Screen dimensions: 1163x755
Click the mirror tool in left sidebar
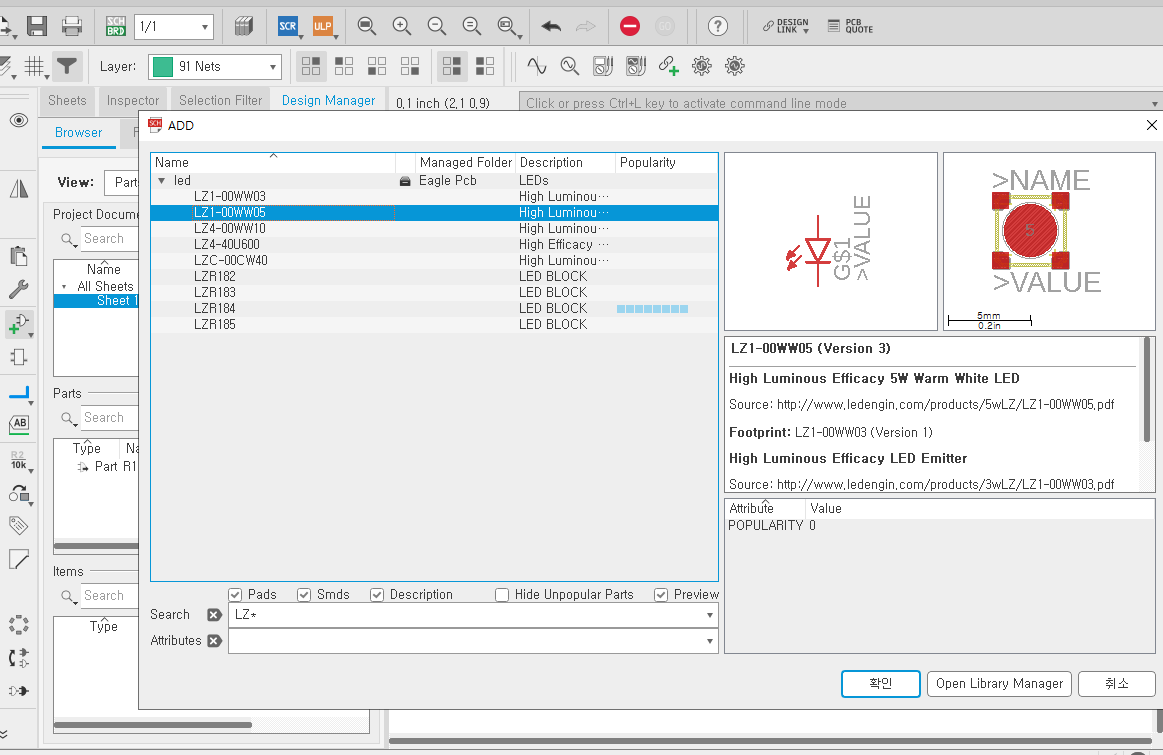click(19, 189)
